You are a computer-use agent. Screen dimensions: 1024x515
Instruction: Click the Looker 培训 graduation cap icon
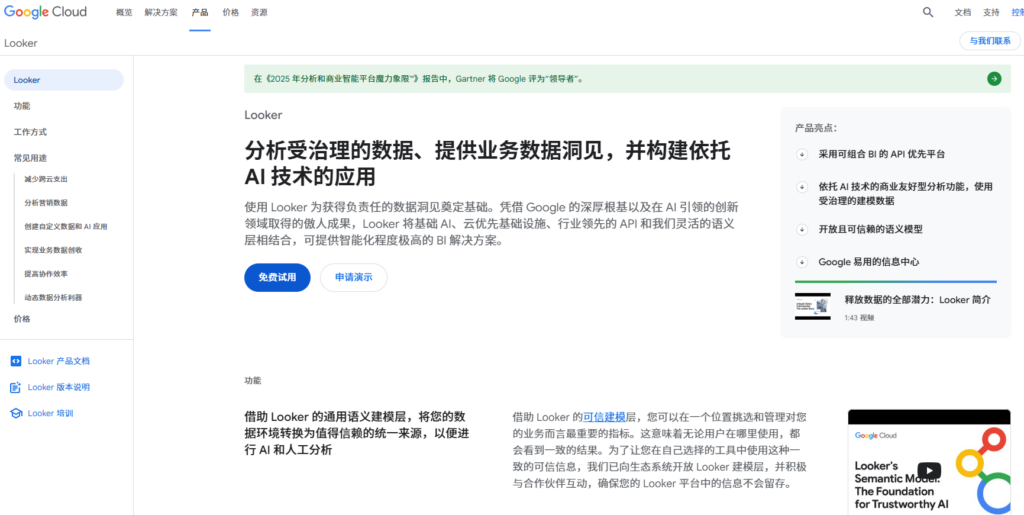tap(15, 413)
